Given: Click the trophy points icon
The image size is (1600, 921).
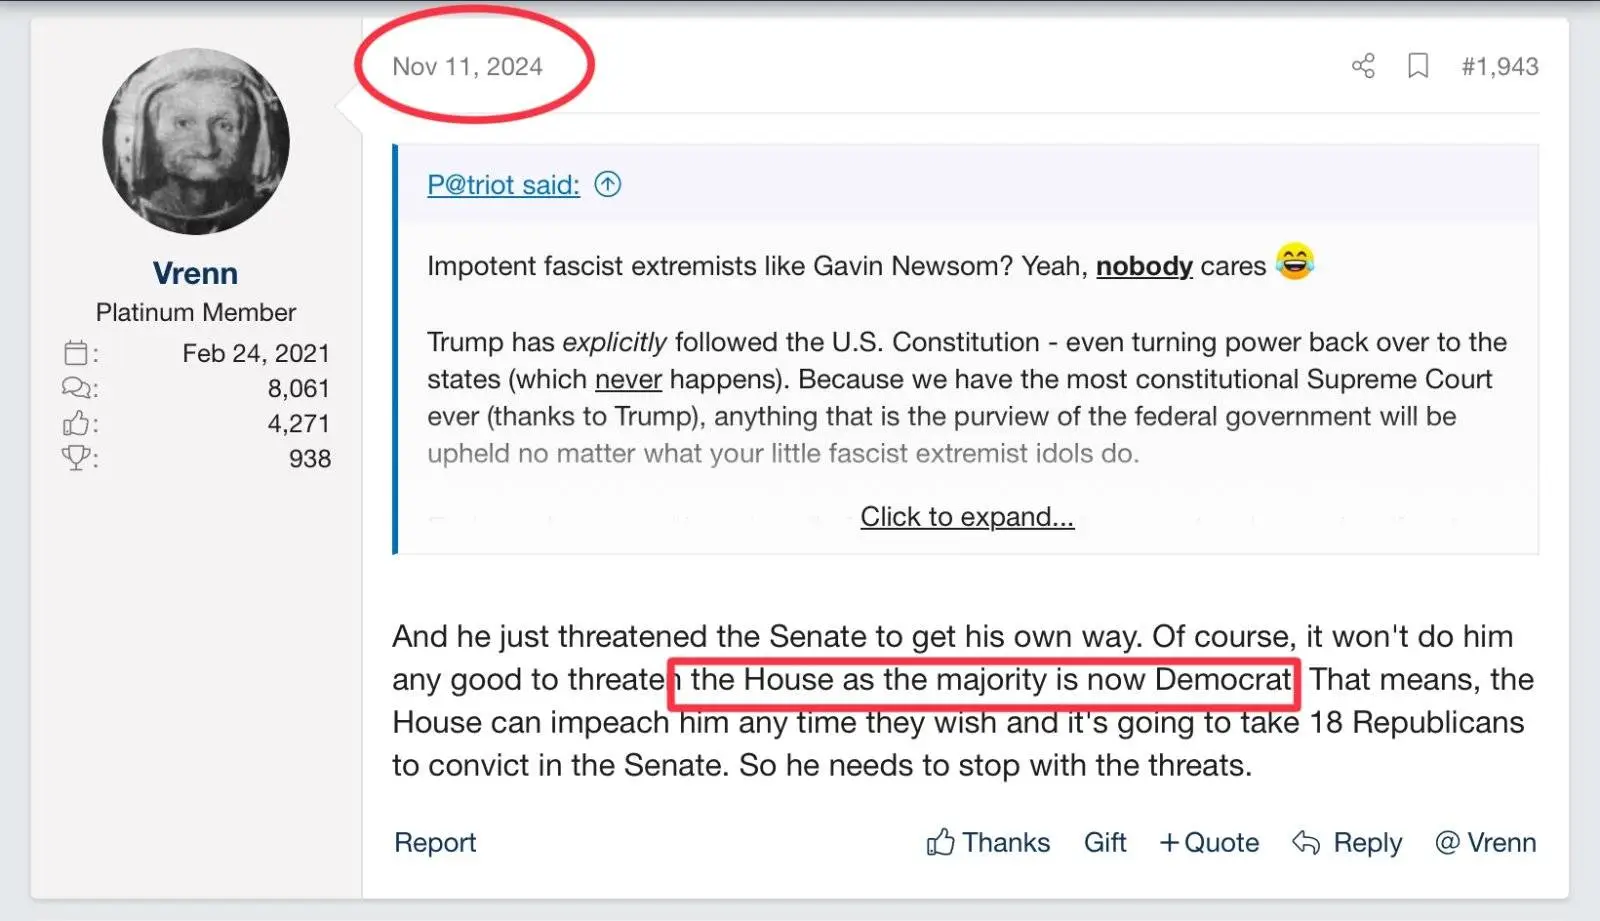Looking at the screenshot, I should (76, 458).
